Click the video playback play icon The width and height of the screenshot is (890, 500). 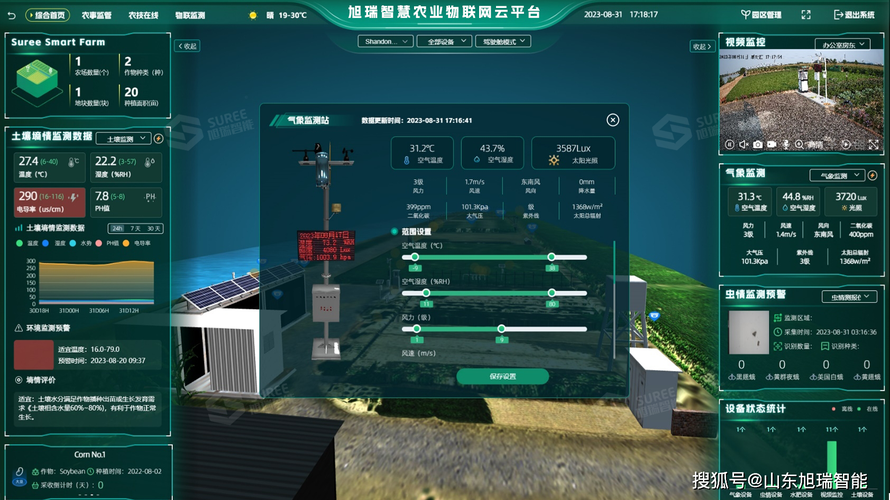[846, 145]
